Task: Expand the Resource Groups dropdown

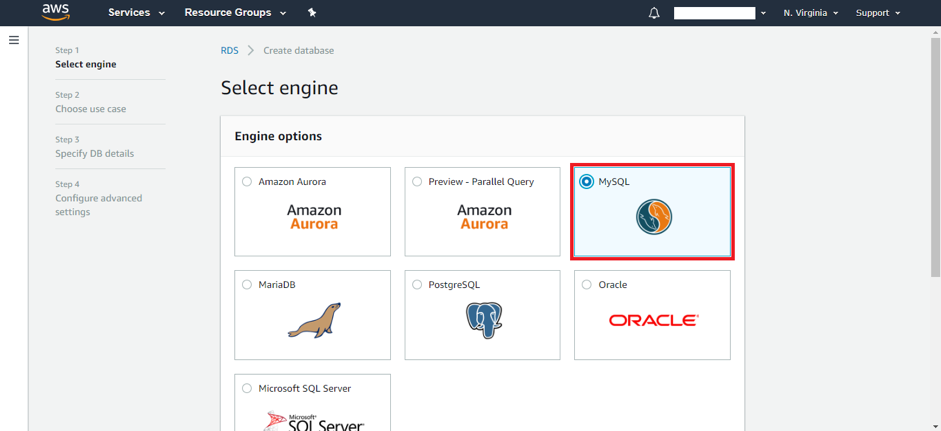Action: 235,13
